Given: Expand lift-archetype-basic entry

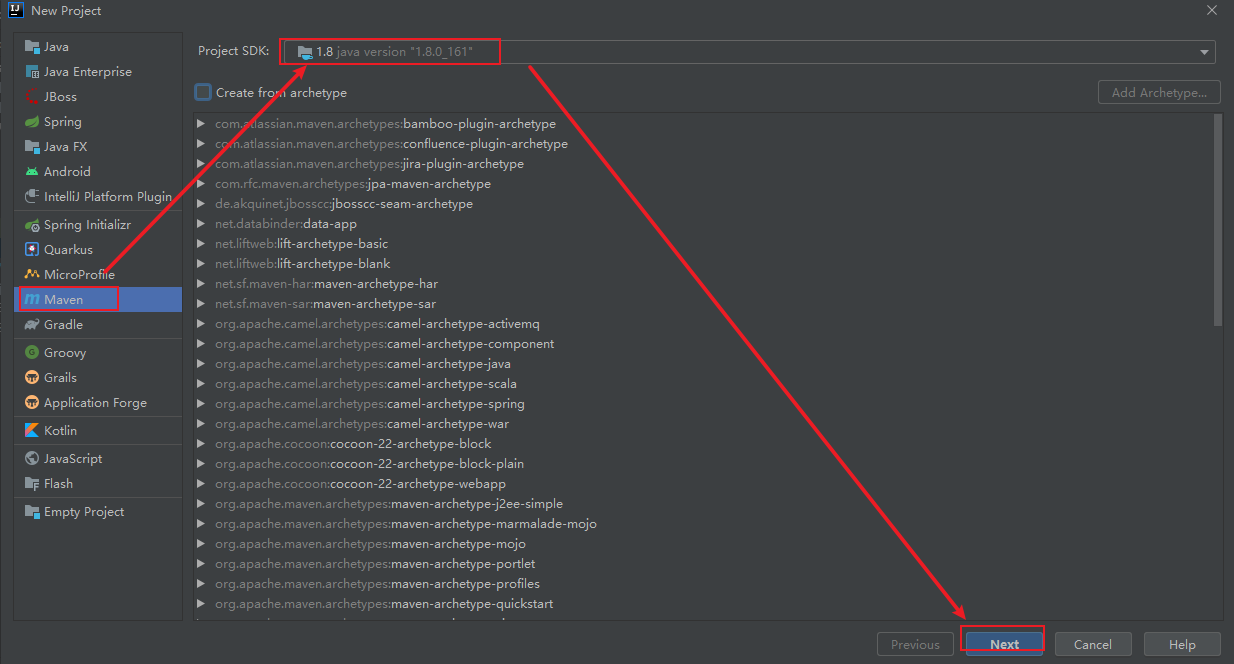Looking at the screenshot, I should pos(201,244).
